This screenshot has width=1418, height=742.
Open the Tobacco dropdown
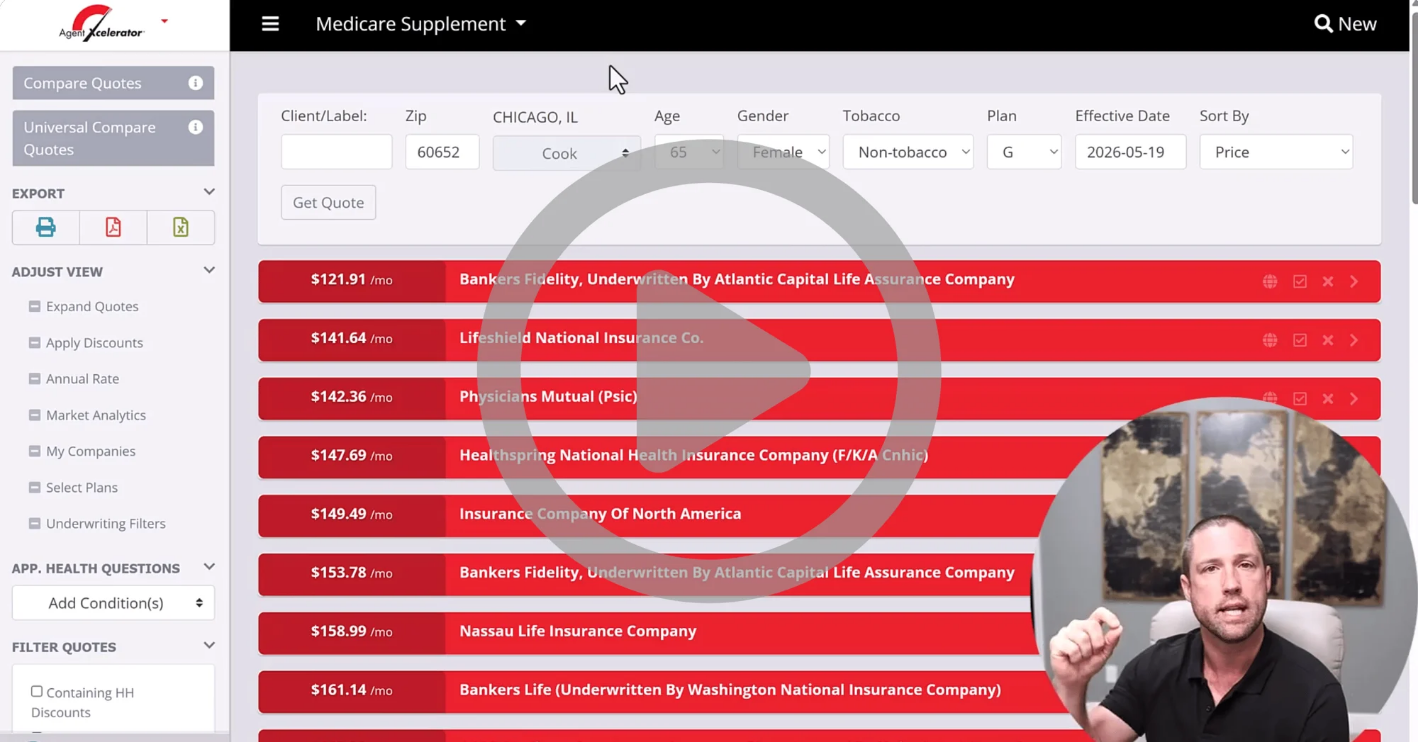908,152
